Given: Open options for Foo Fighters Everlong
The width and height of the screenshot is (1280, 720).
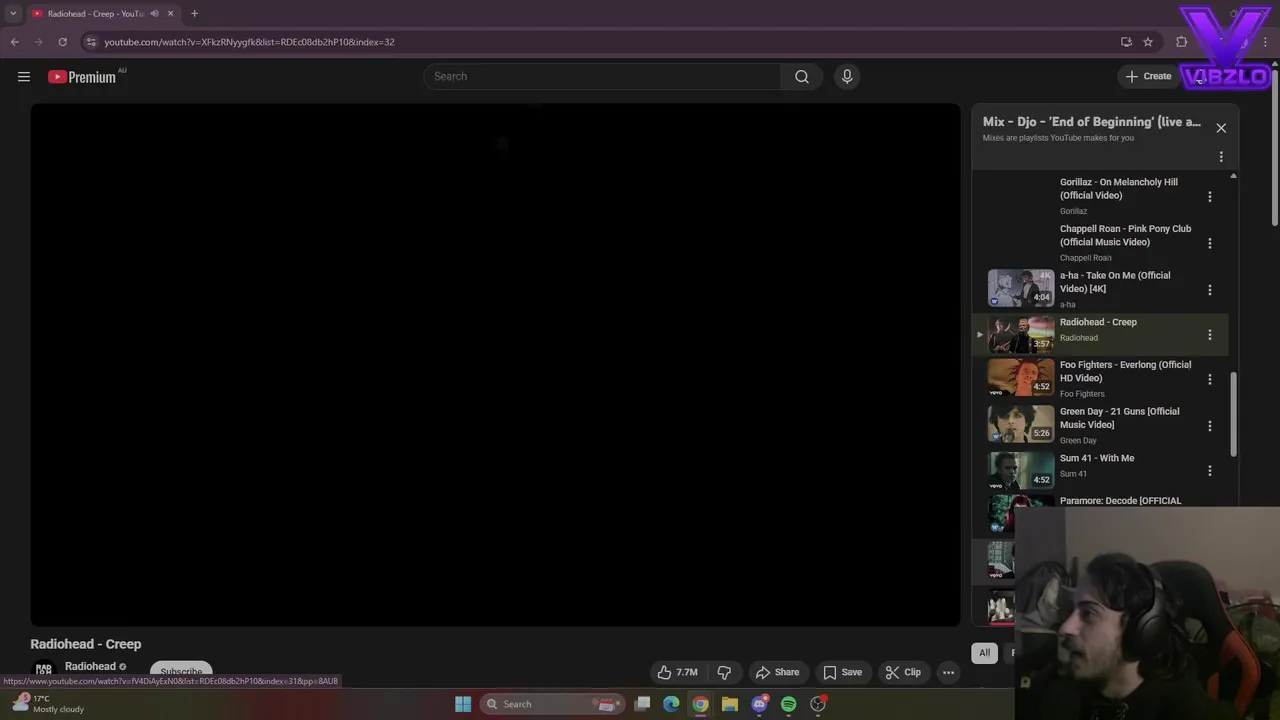Looking at the screenshot, I should (x=1210, y=380).
